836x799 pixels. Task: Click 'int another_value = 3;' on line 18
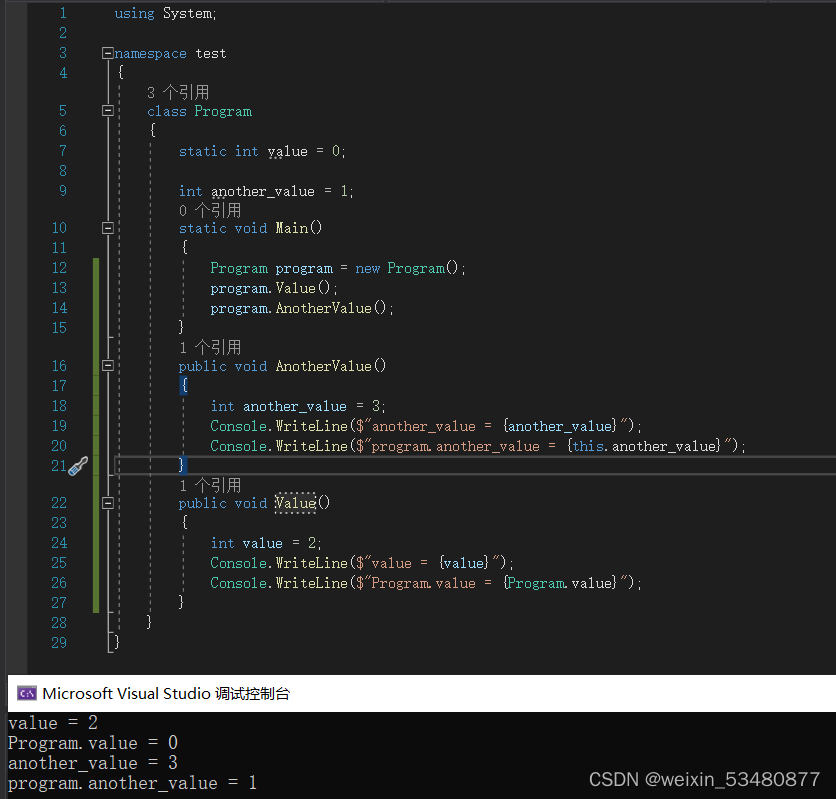[298, 406]
